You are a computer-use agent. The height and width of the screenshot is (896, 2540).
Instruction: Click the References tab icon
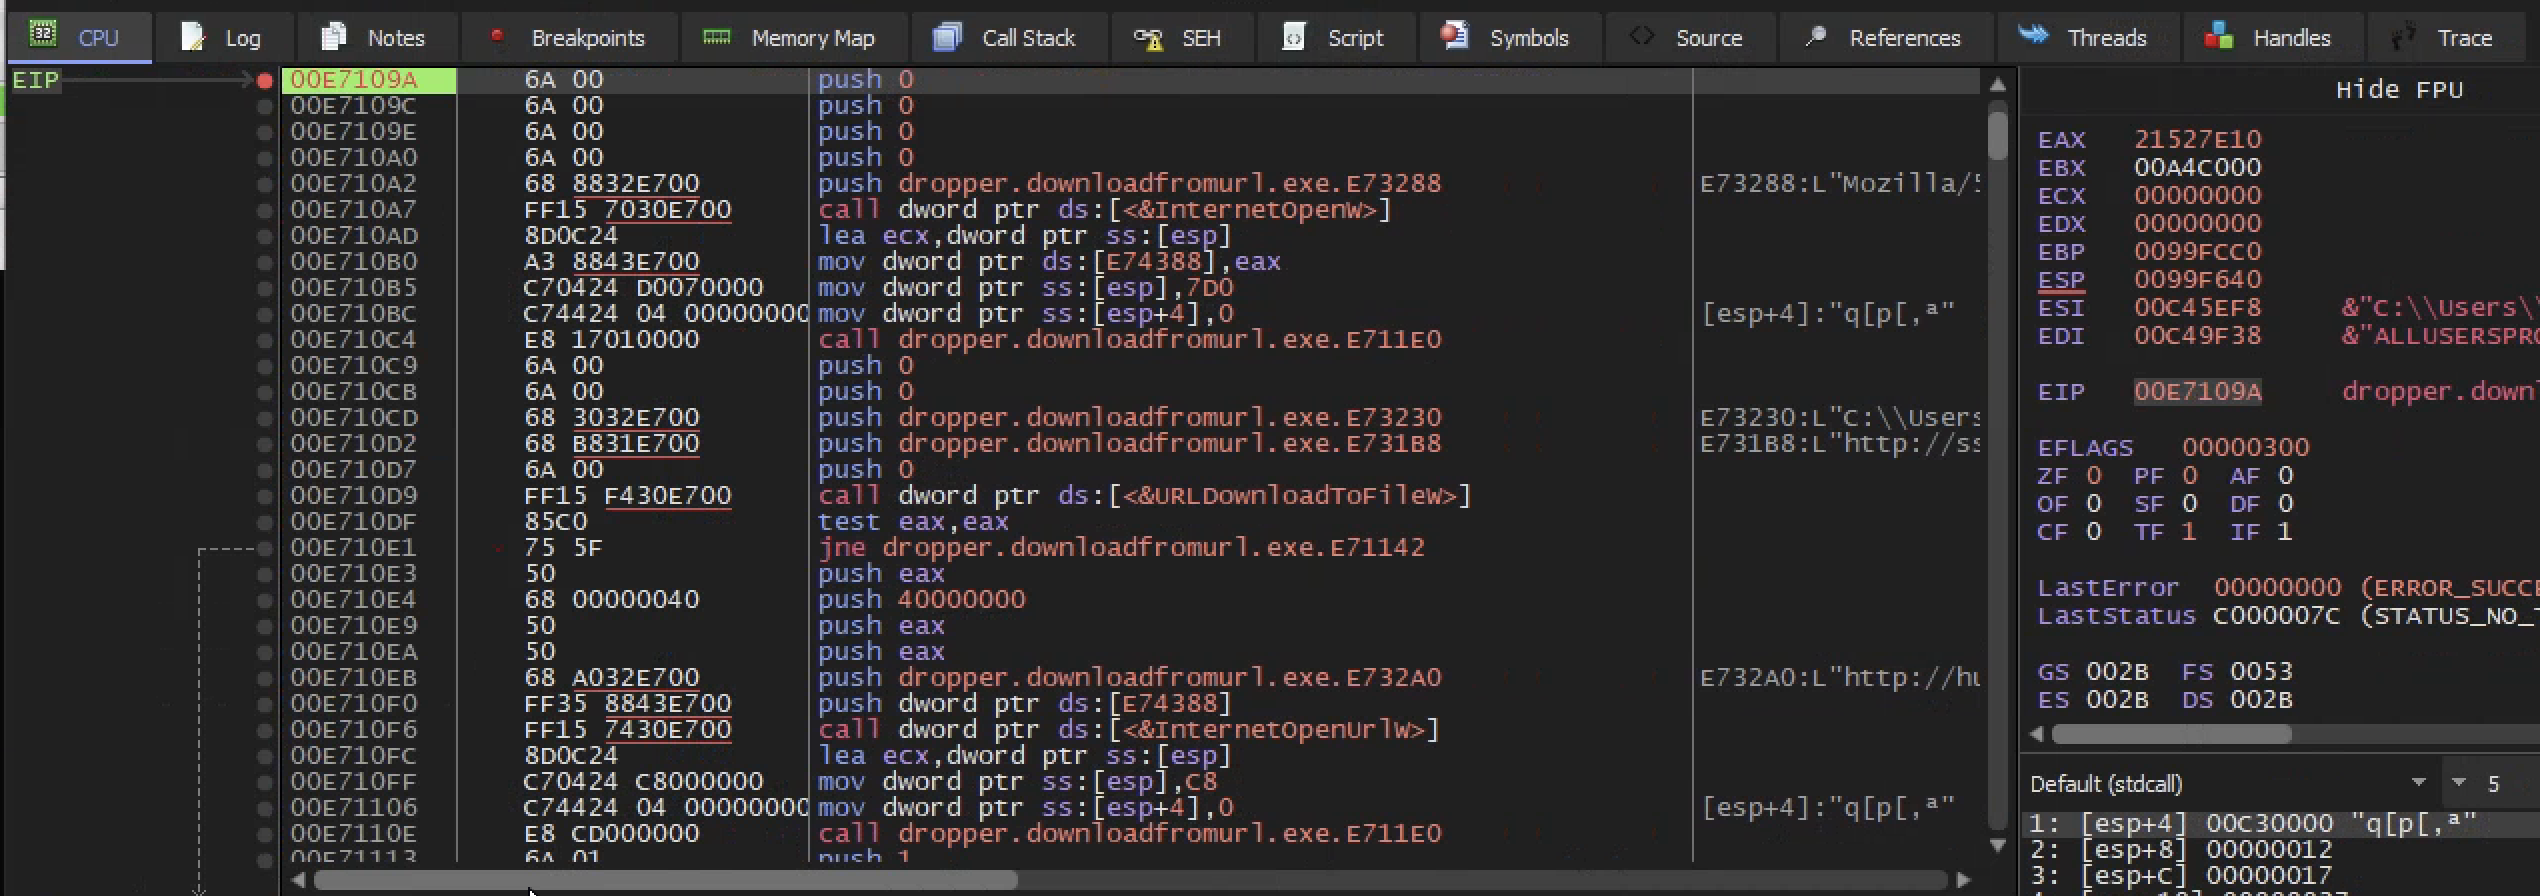[1816, 37]
